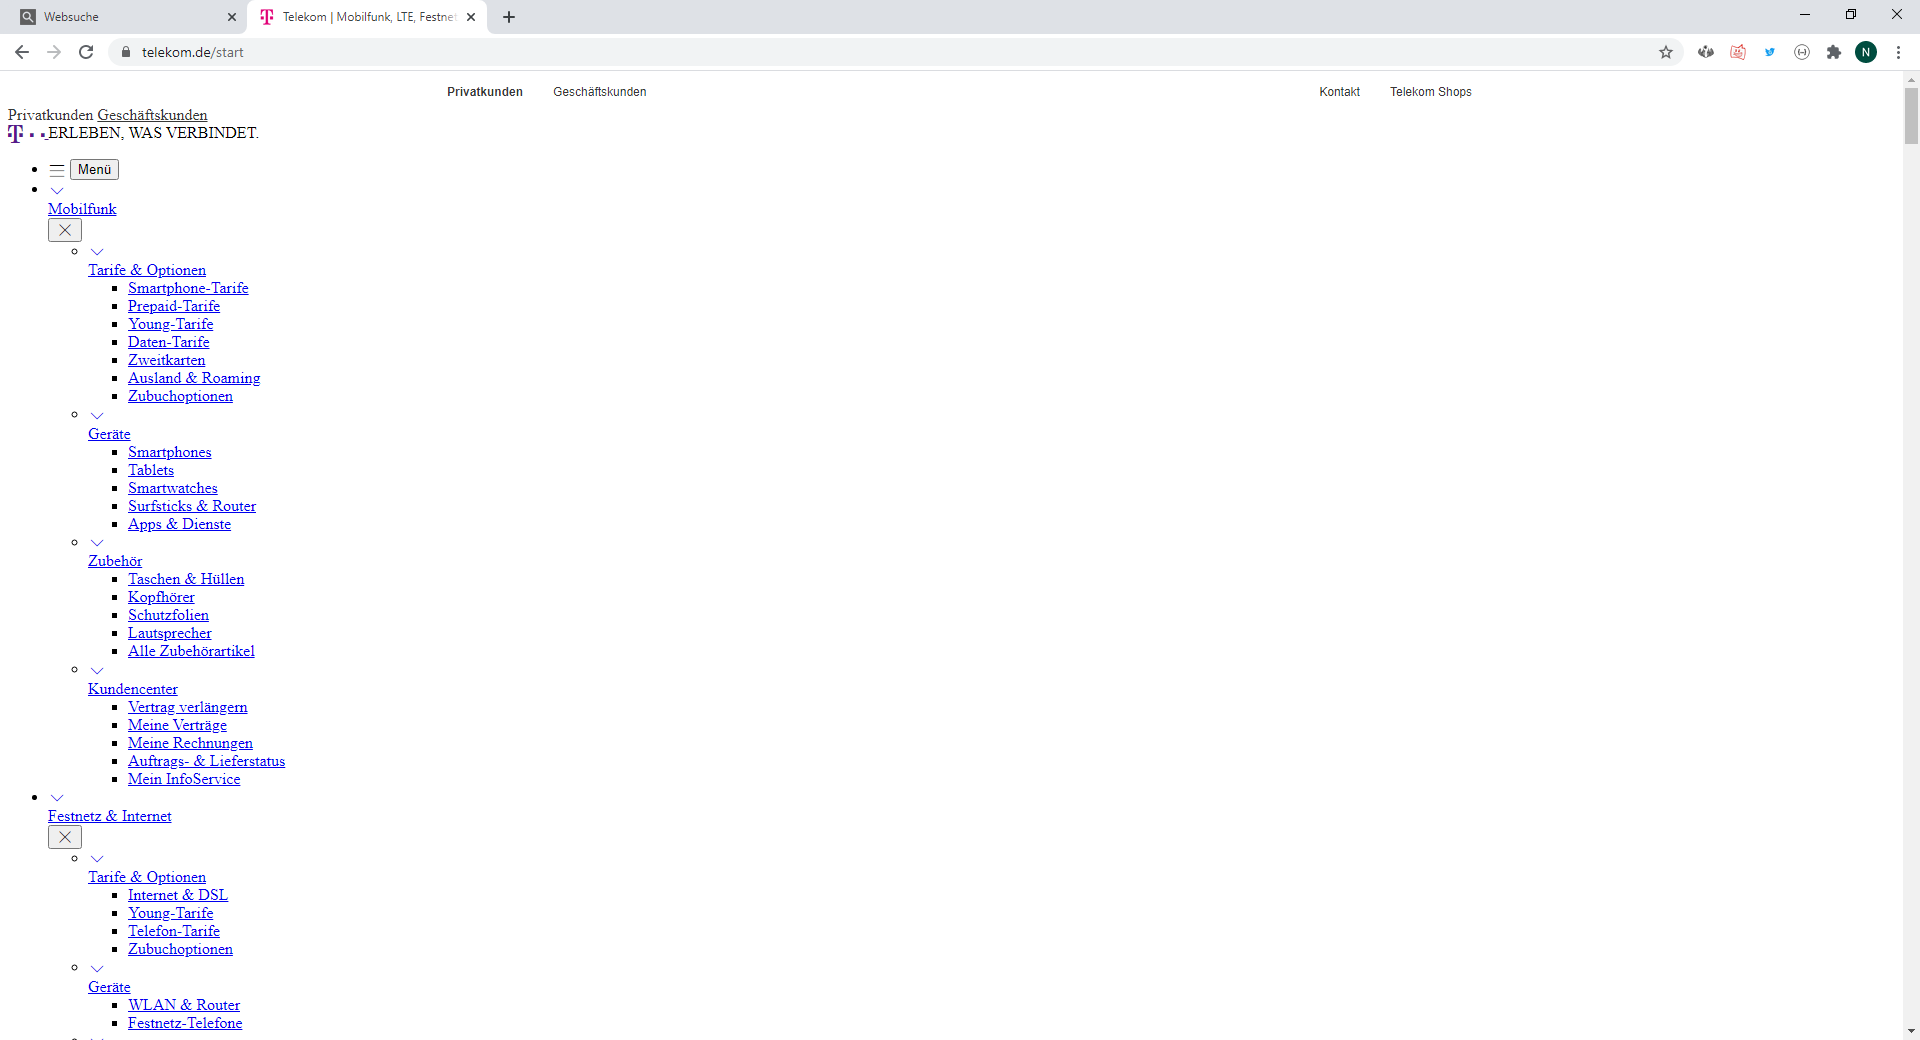
Task: Open the underlined Geschäftskunden link
Action: [152, 115]
